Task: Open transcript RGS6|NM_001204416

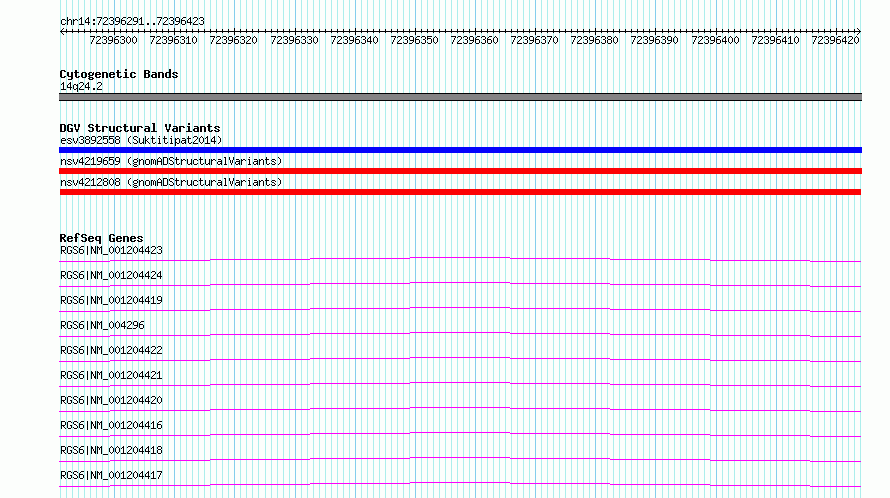Action: coord(111,425)
